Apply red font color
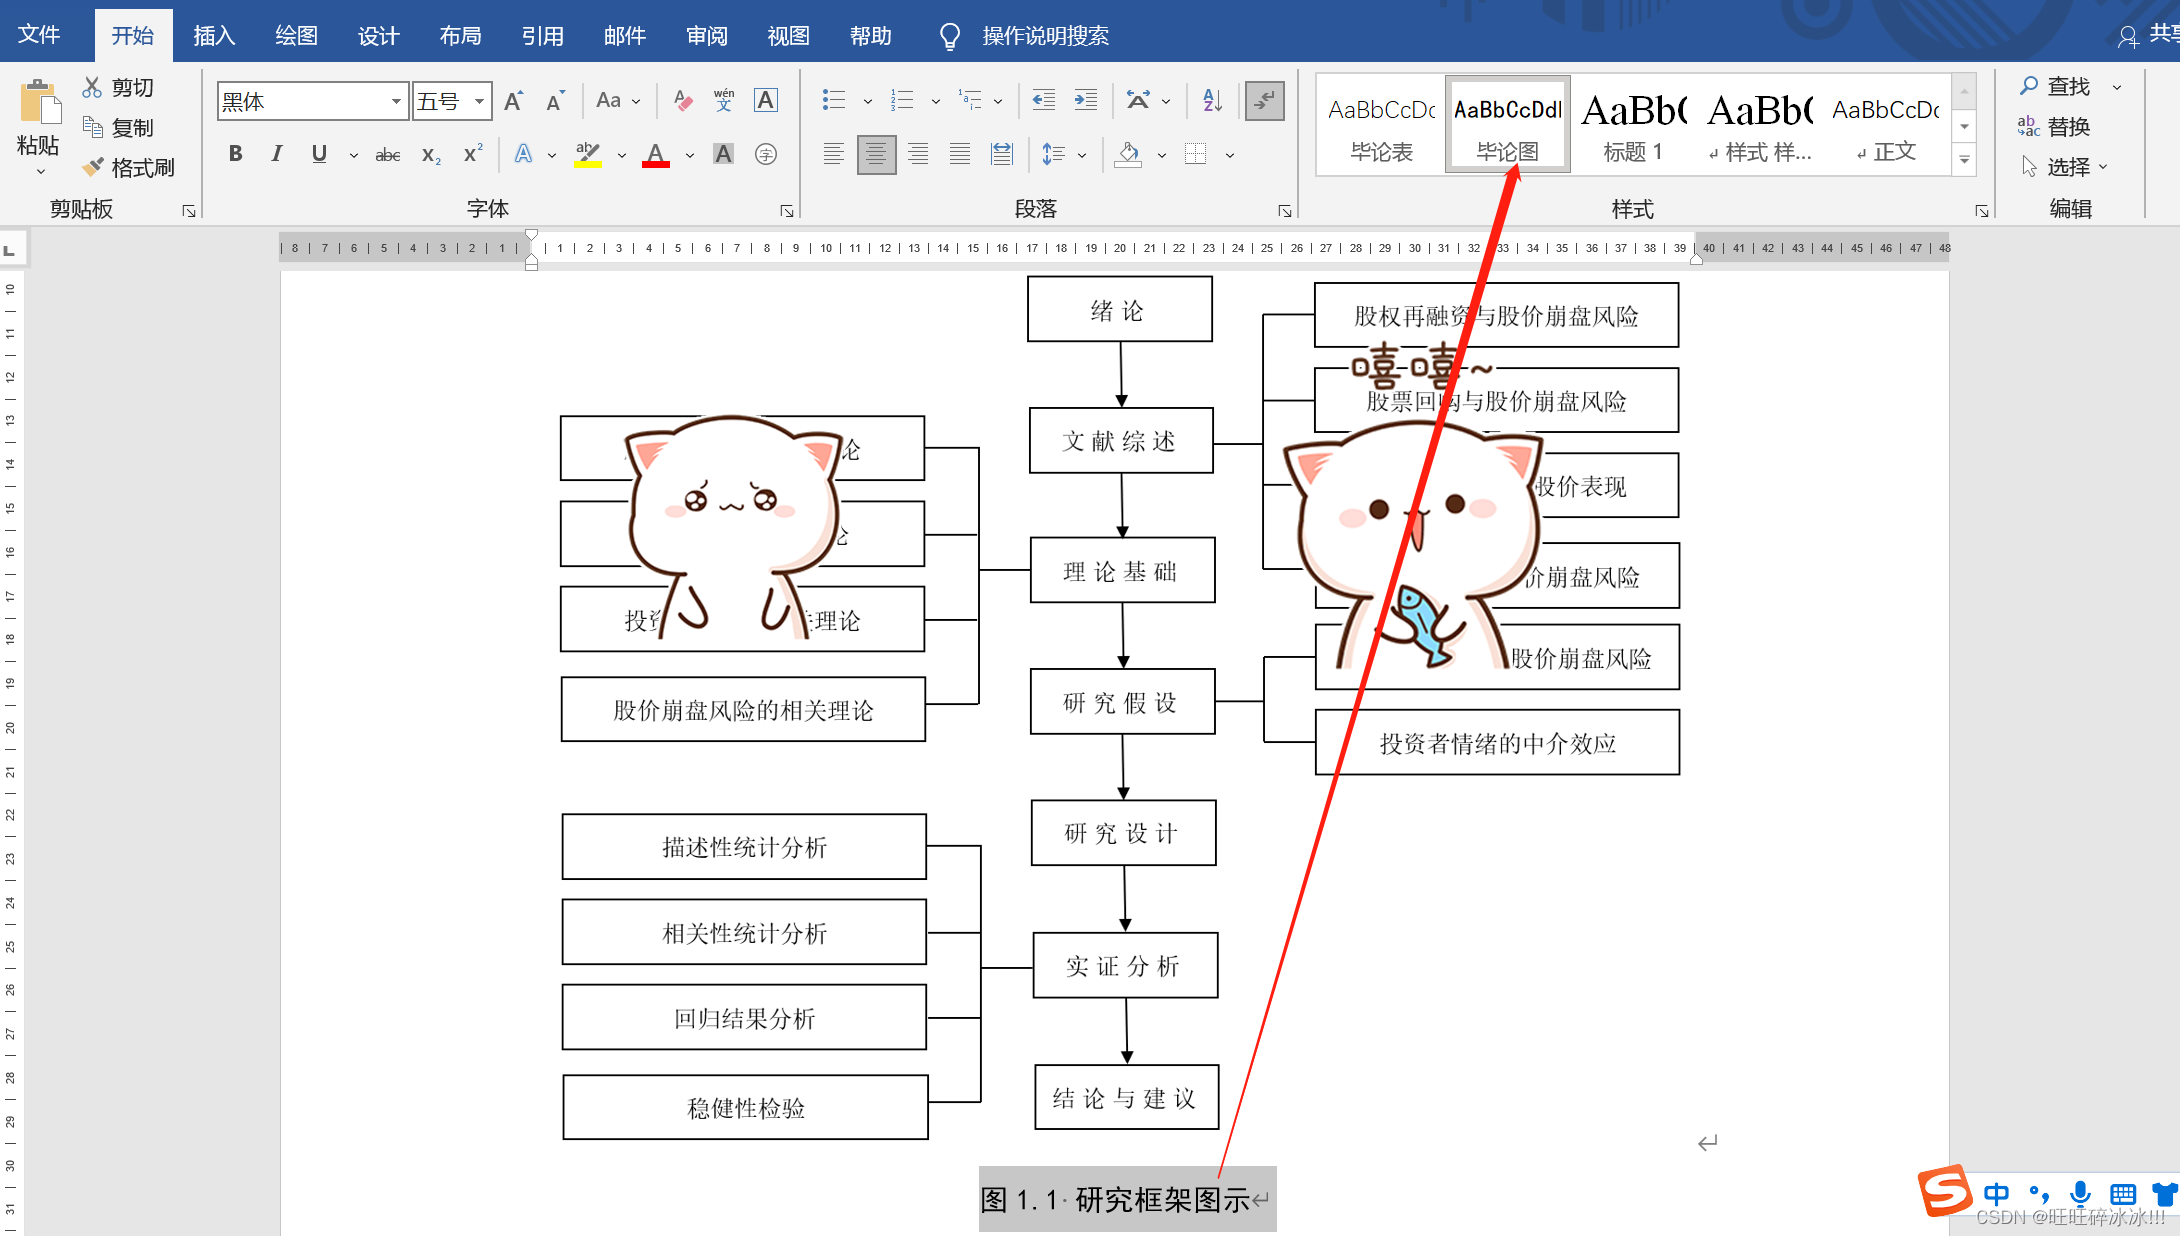2180x1236 pixels. point(656,154)
